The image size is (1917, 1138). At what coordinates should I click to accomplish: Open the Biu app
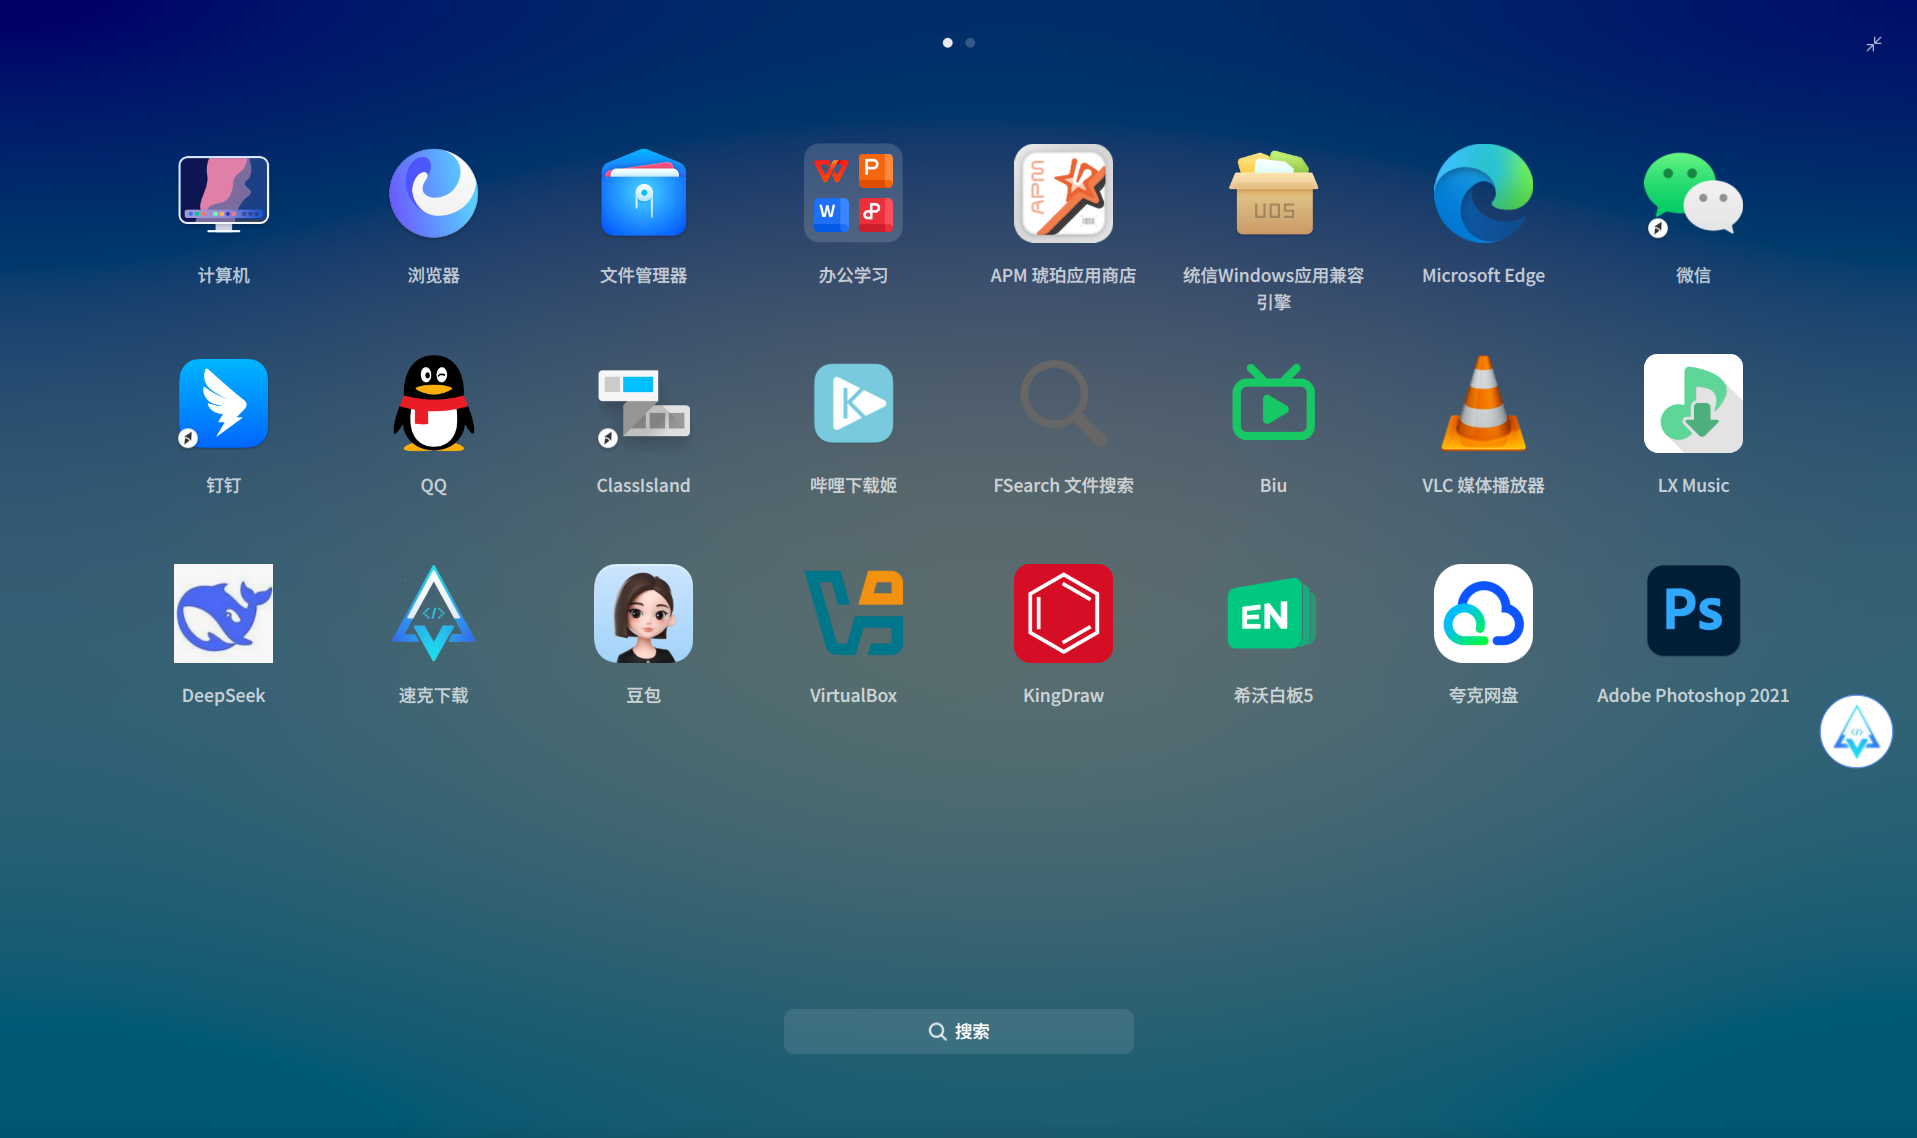[x=1273, y=403]
